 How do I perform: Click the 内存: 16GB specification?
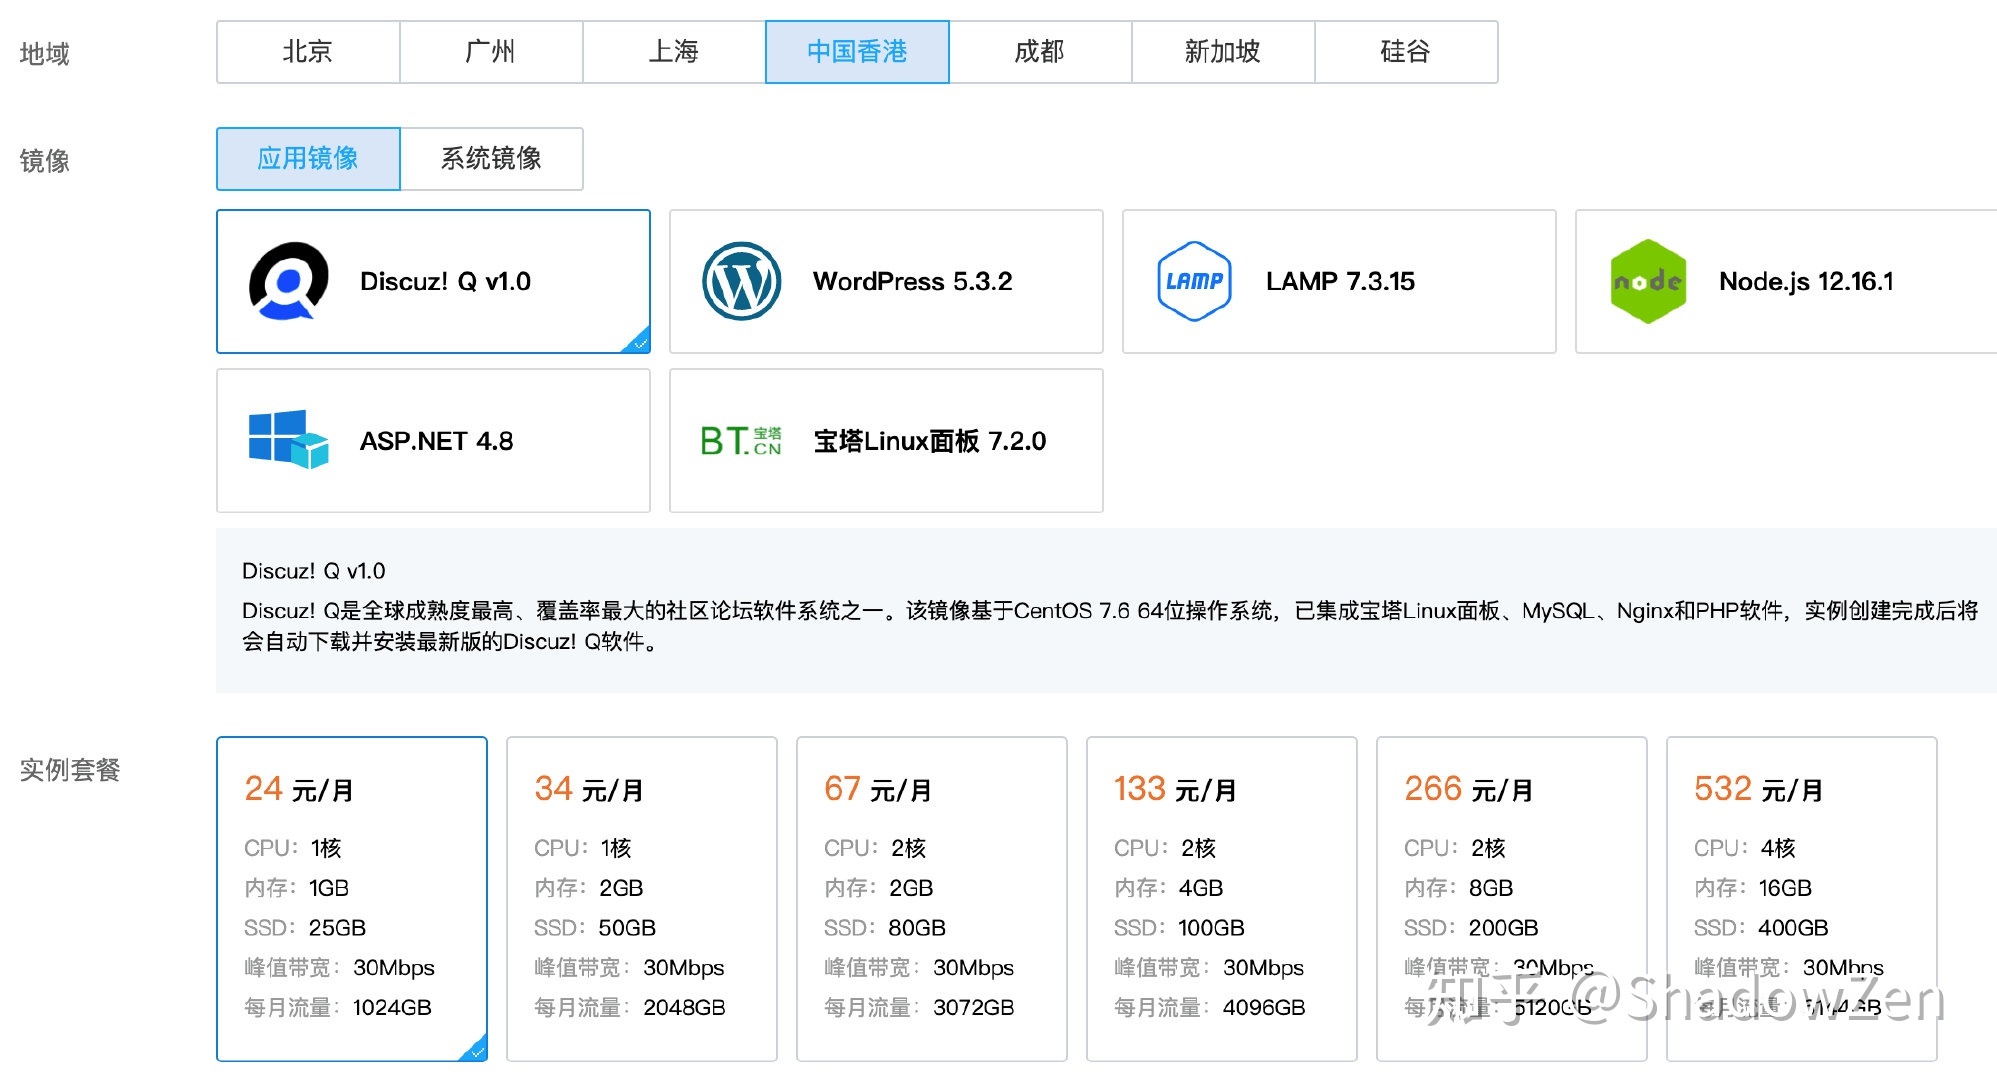point(1753,888)
